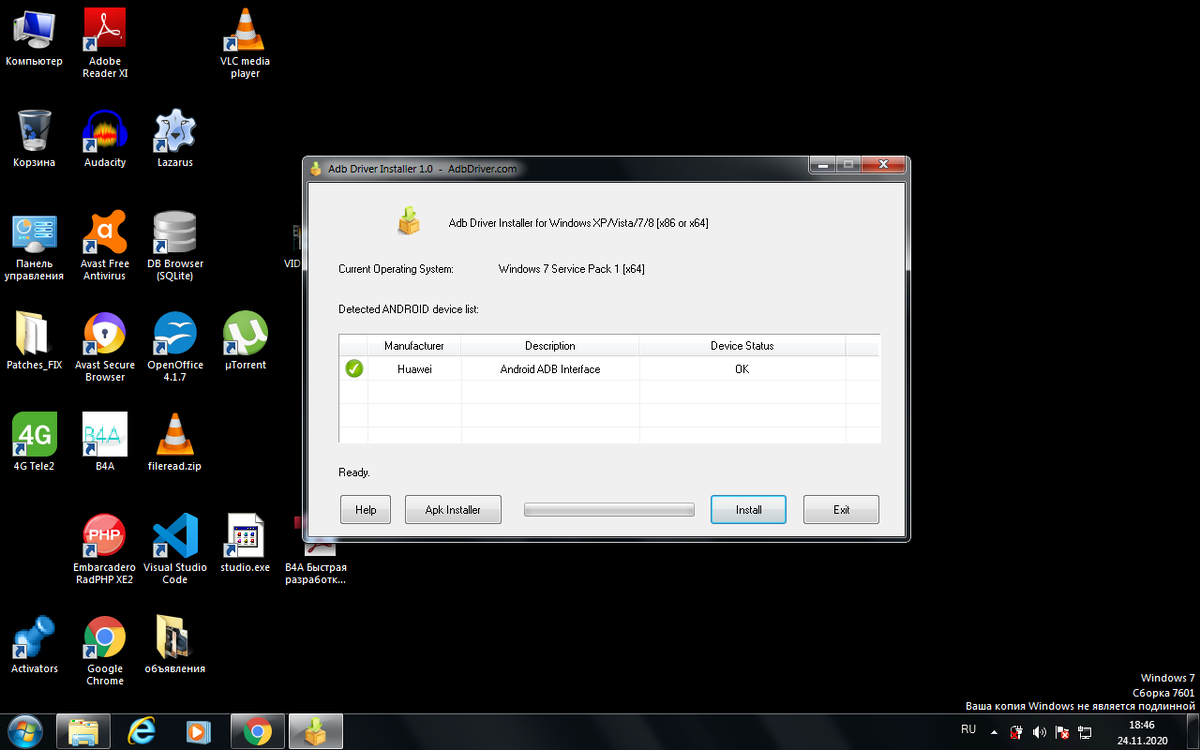Select Visual Studio Code shortcut
Screen dimensions: 1200x750
click(x=175, y=549)
